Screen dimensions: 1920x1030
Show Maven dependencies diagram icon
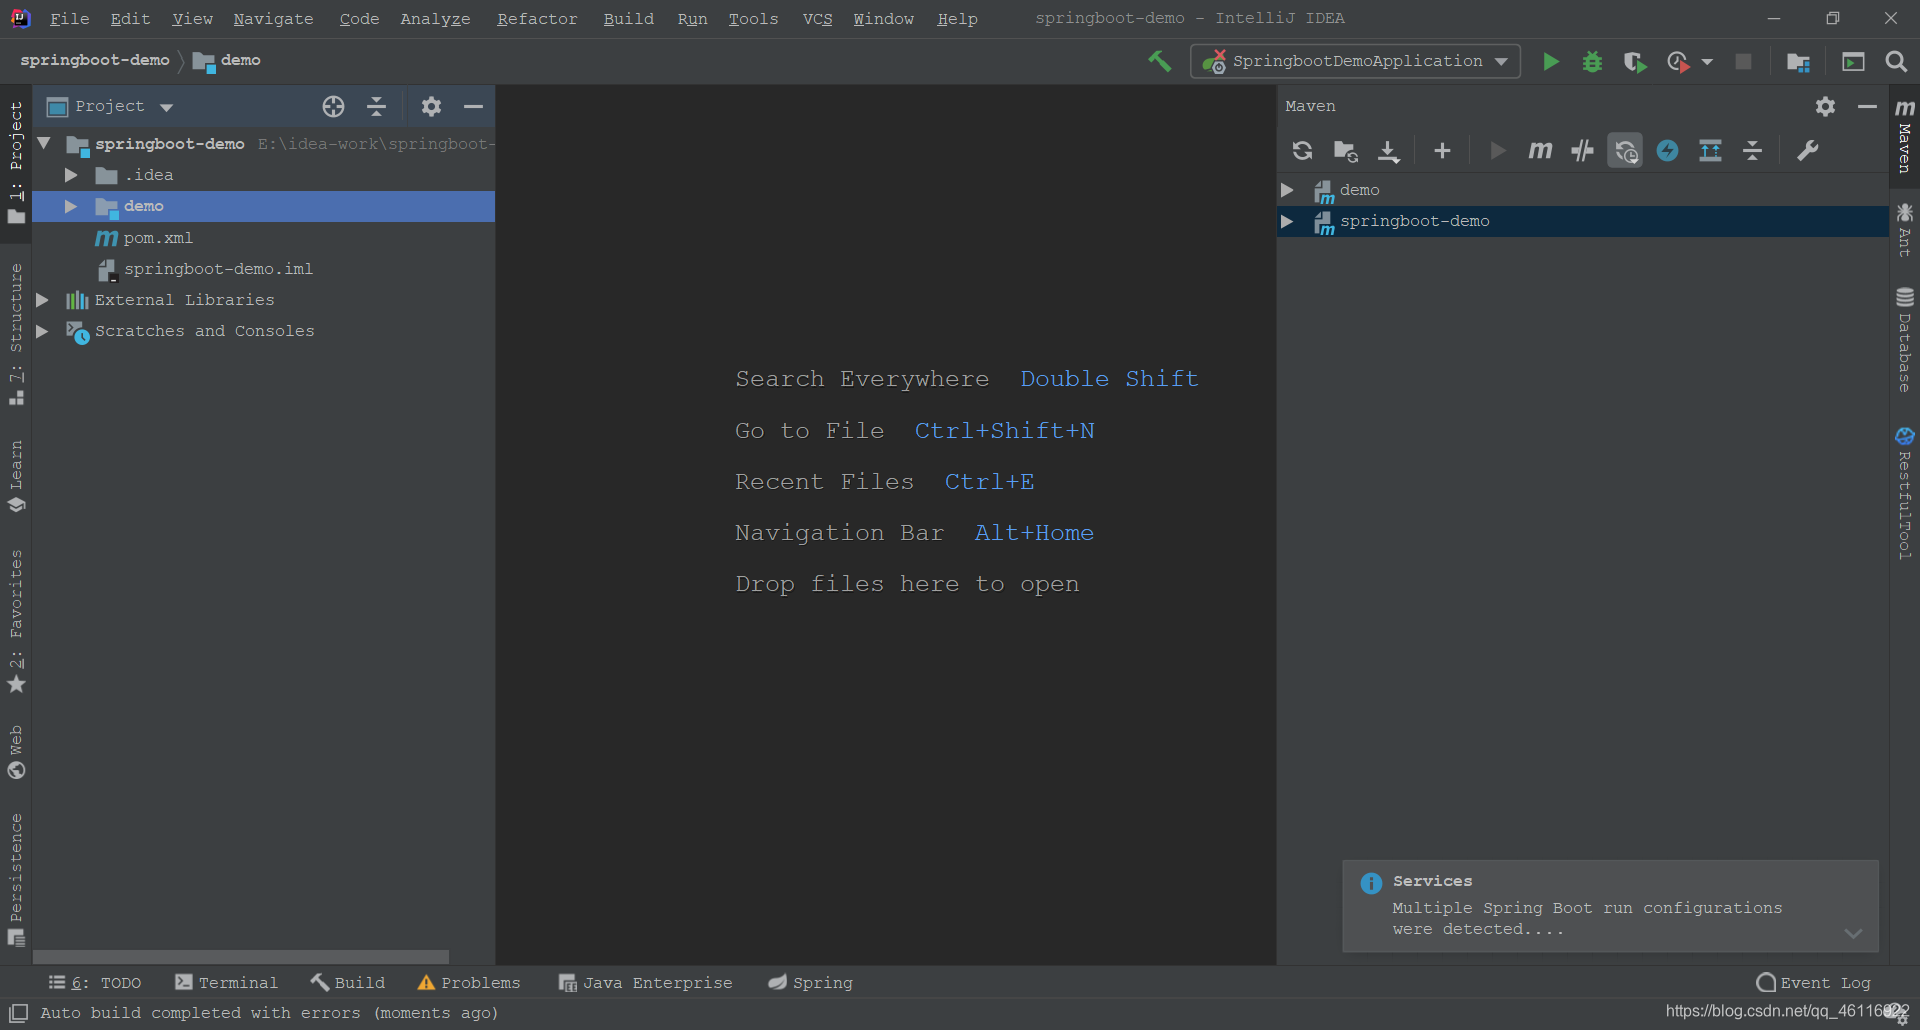[1710, 151]
